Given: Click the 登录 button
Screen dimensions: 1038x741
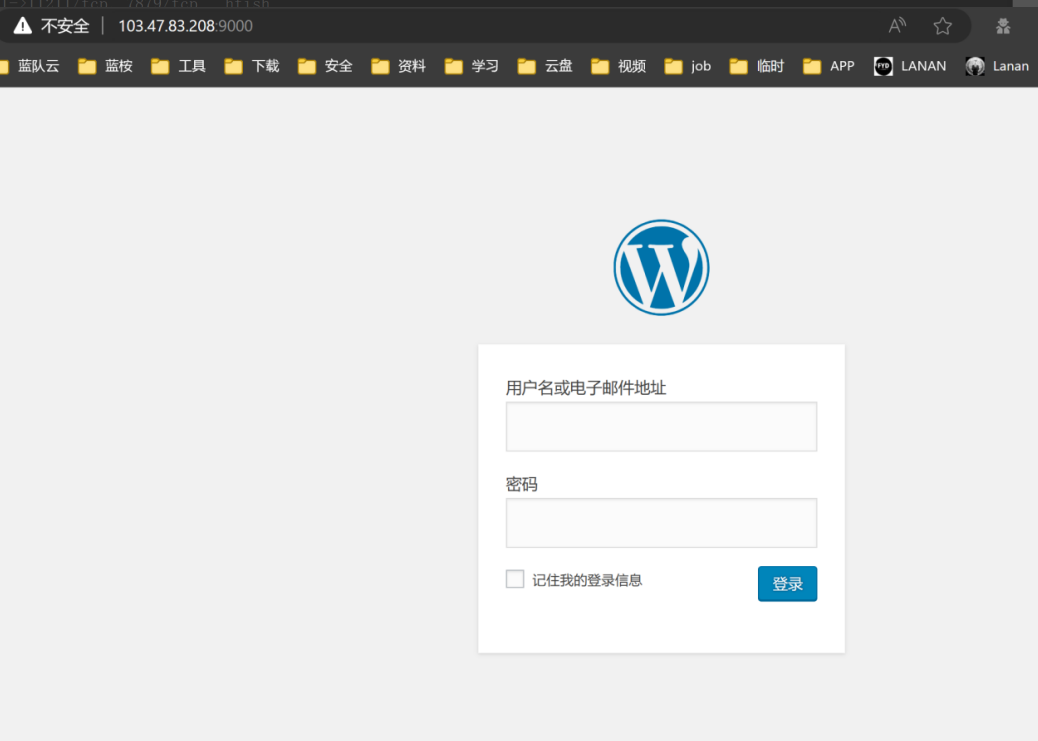Looking at the screenshot, I should [x=787, y=584].
